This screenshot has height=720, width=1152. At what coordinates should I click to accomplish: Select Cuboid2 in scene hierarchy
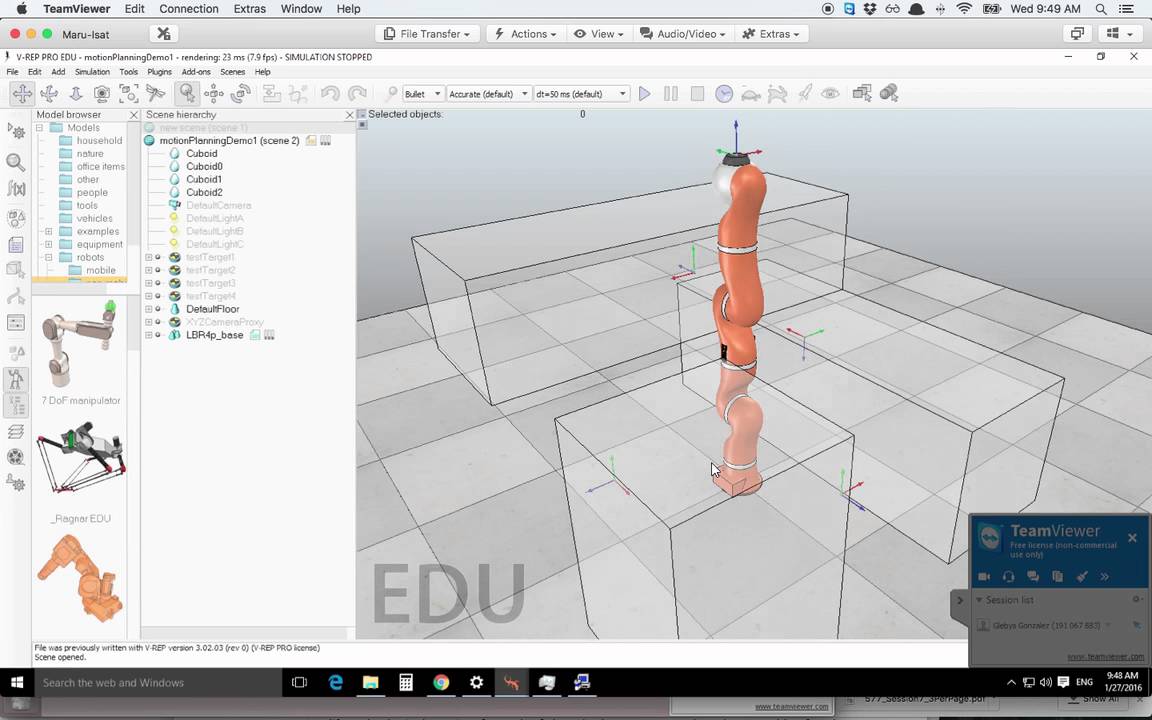[204, 192]
